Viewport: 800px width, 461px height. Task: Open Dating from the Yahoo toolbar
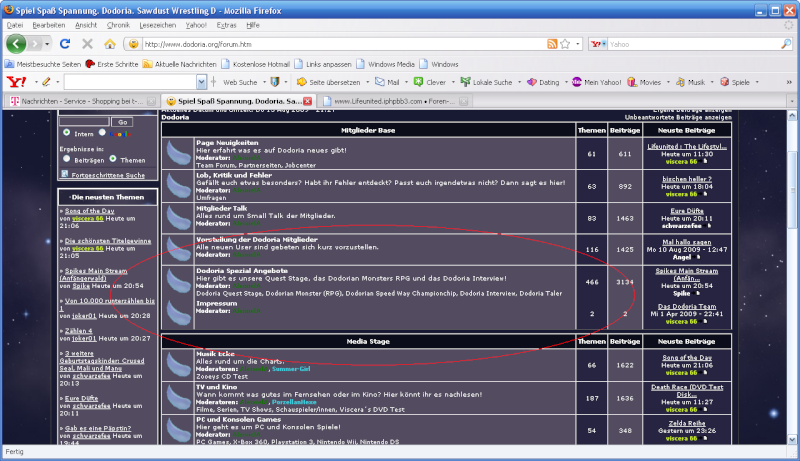[543, 82]
